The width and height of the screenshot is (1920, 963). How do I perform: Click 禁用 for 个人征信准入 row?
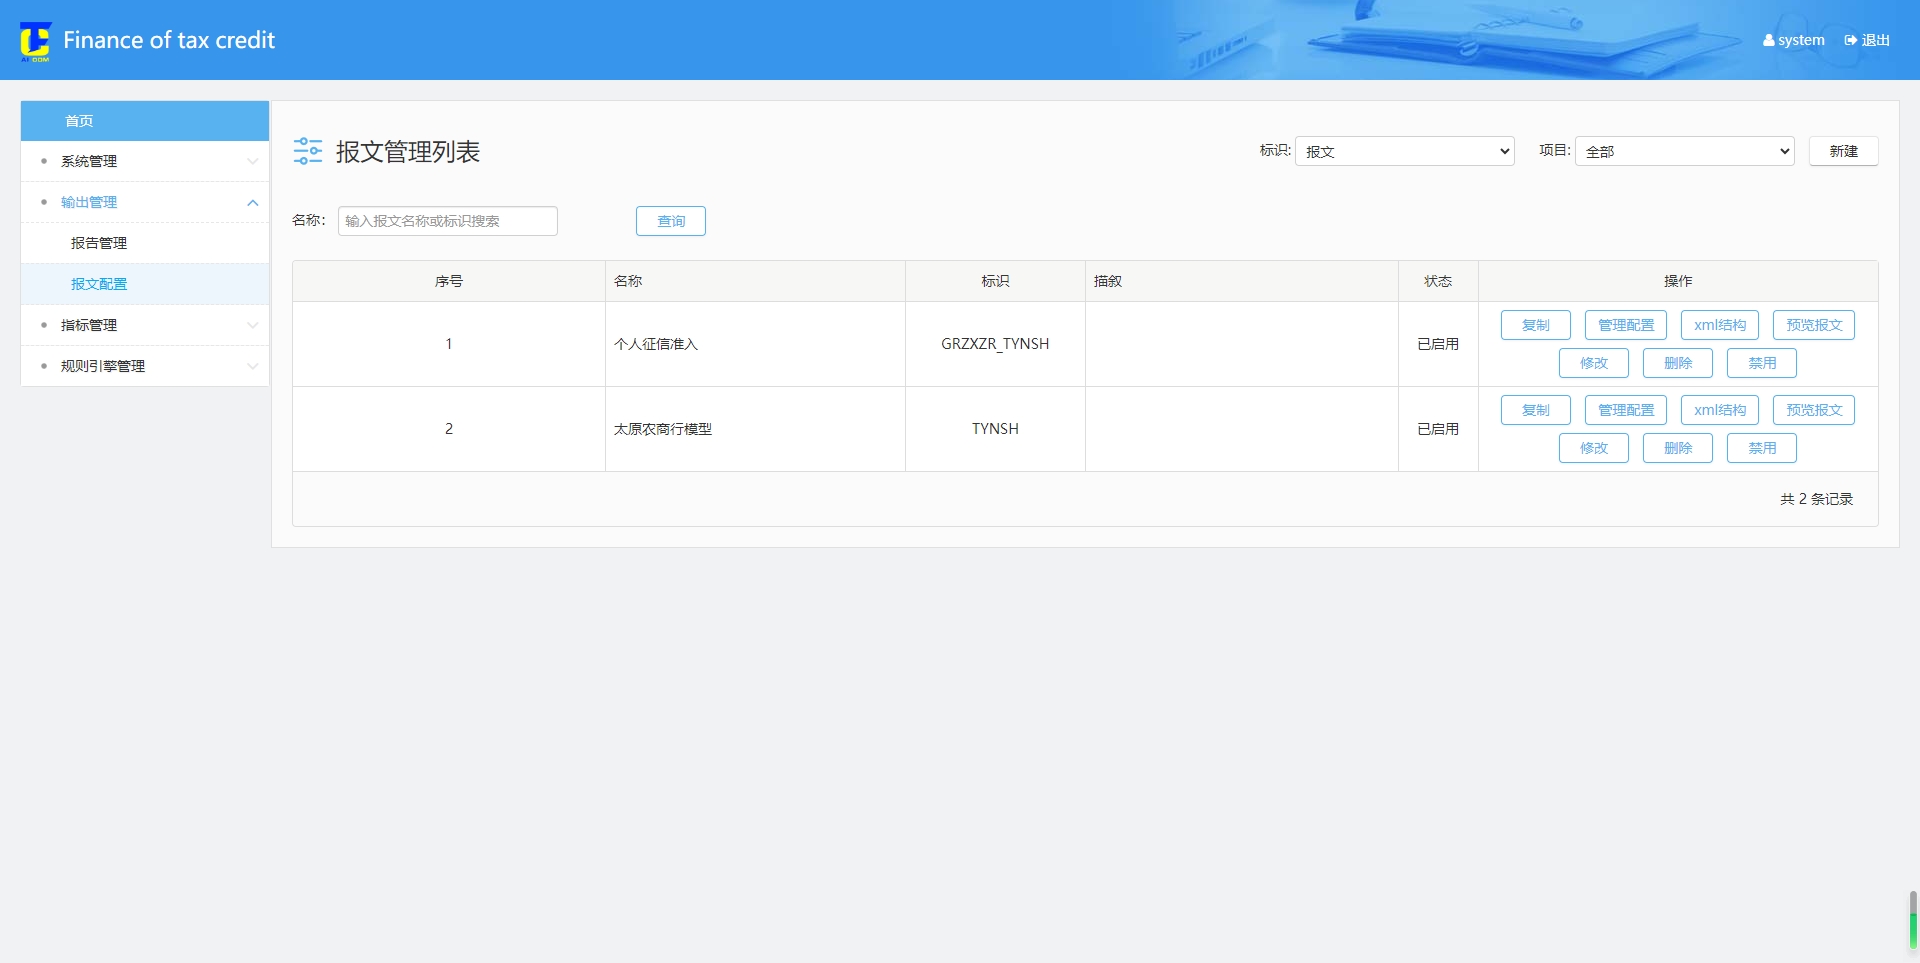(1762, 363)
